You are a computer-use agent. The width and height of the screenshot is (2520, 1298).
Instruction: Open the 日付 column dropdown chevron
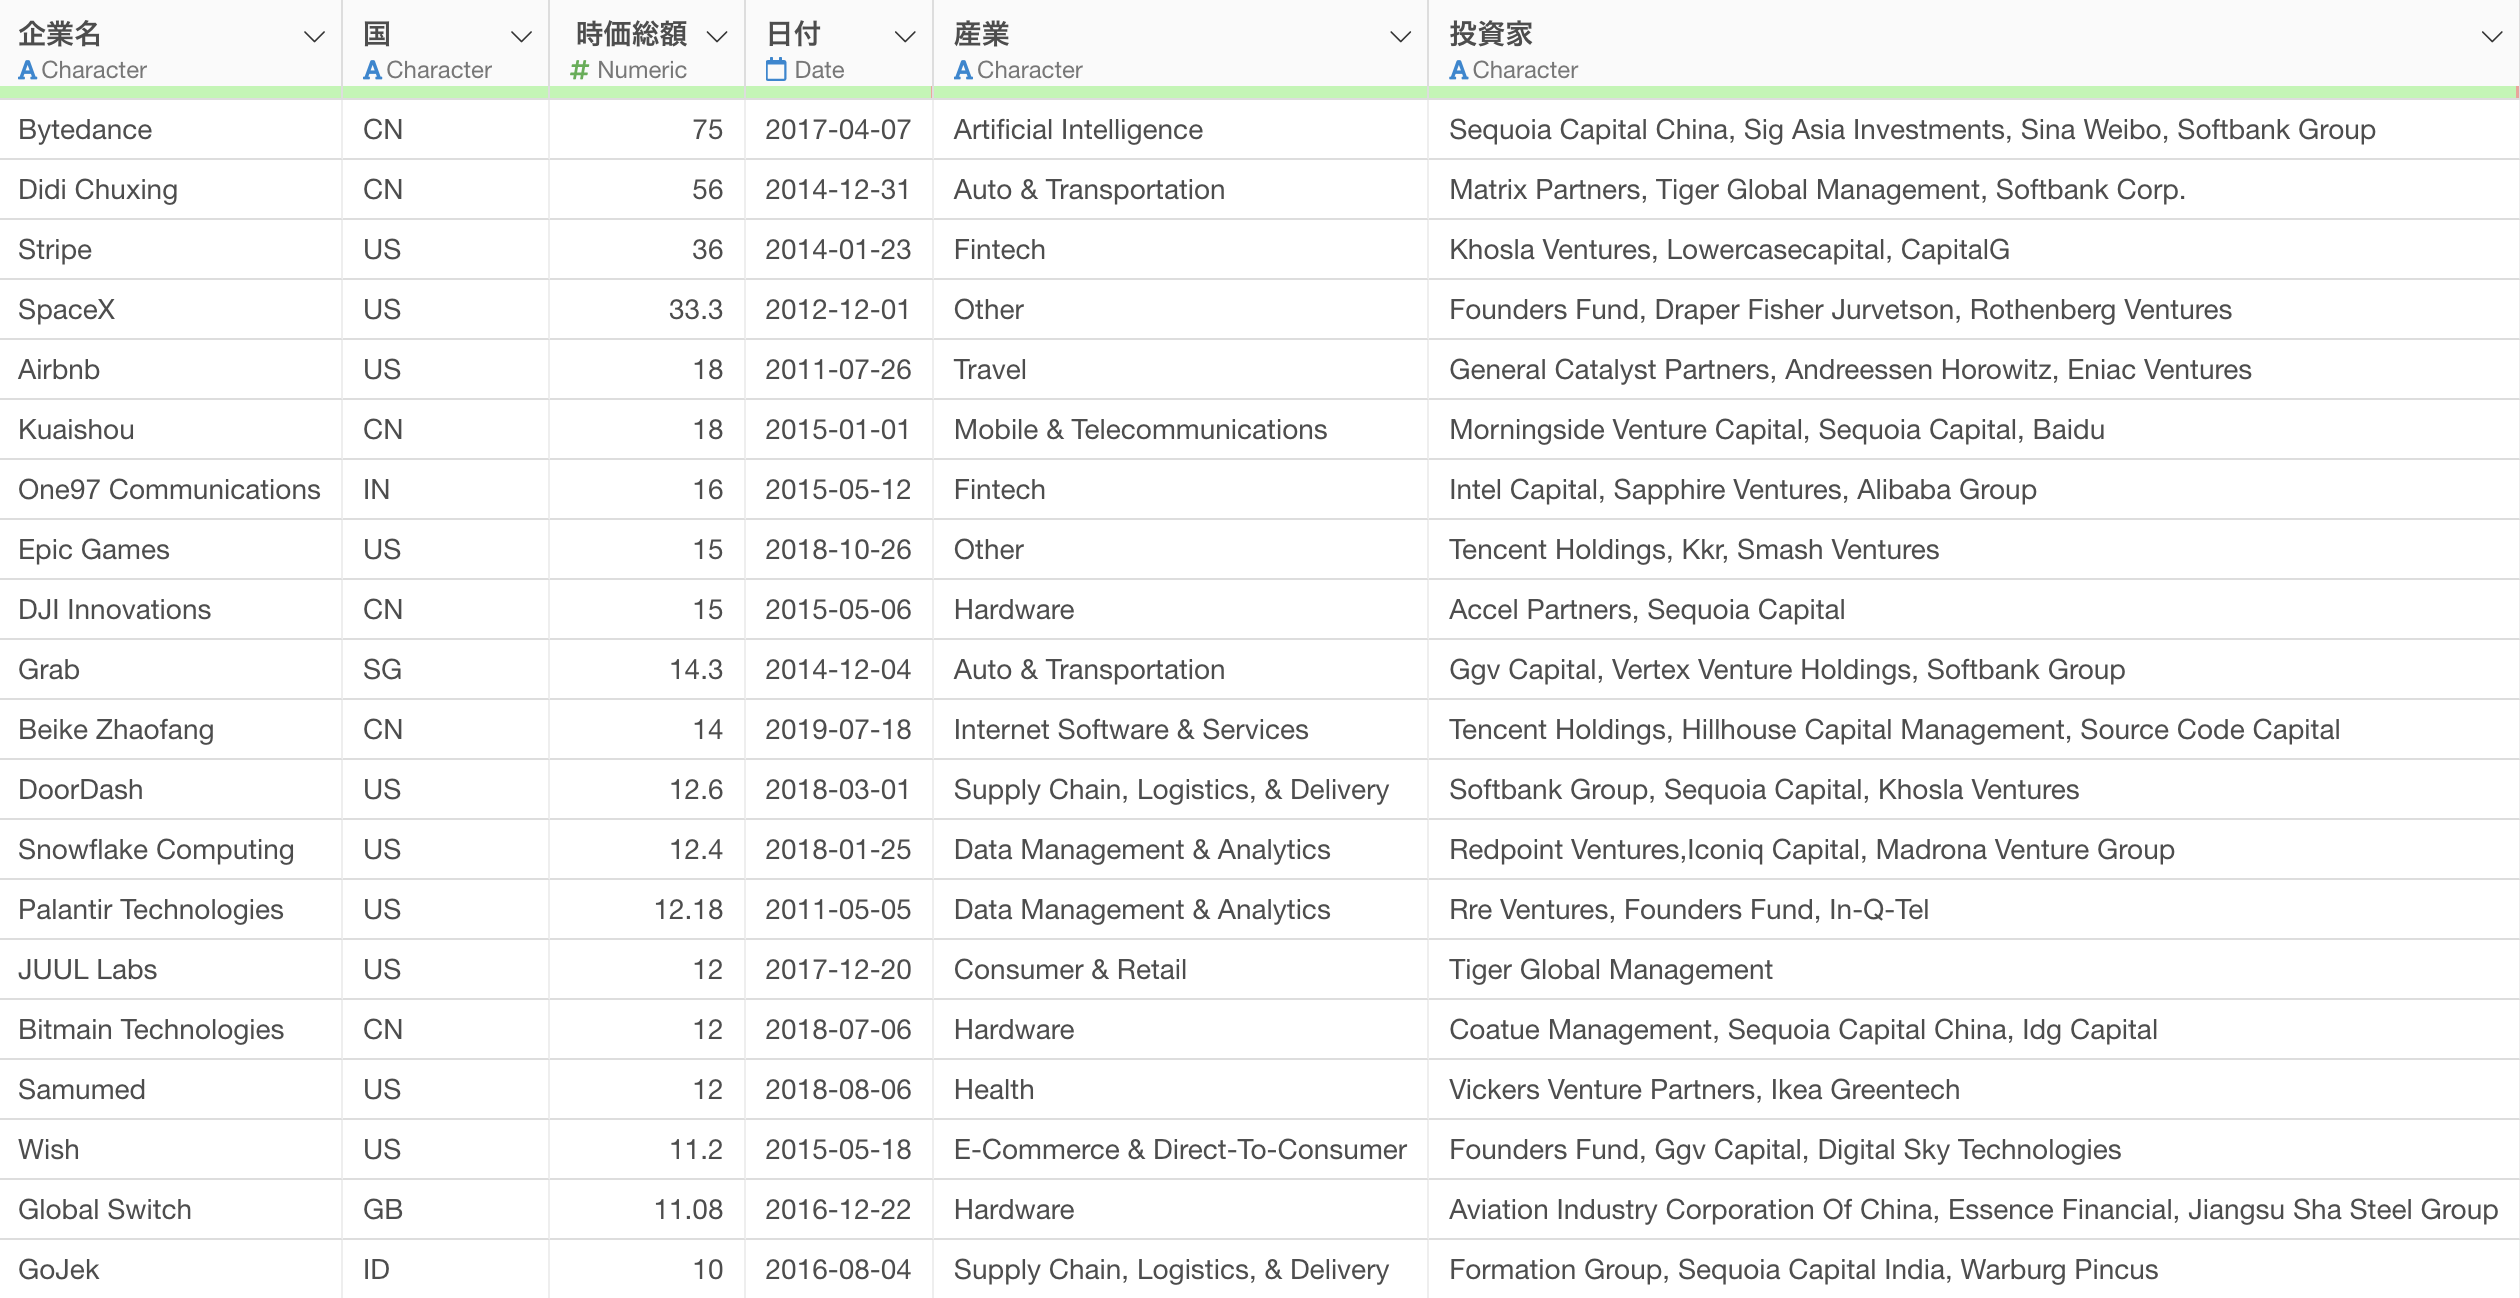coord(905,37)
